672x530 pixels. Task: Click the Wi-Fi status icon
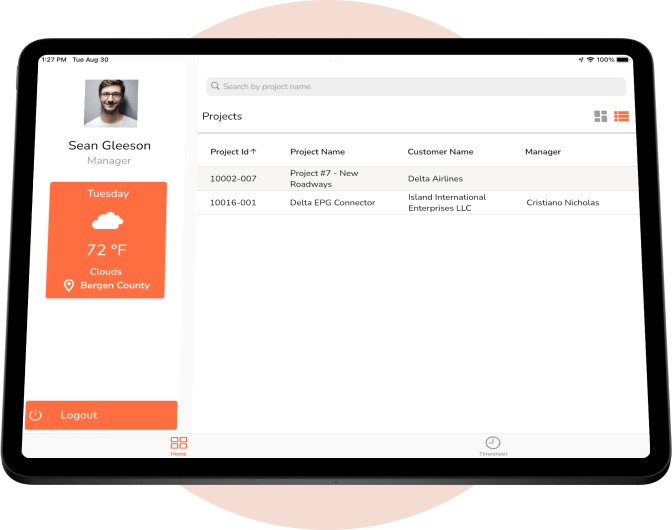[590, 60]
